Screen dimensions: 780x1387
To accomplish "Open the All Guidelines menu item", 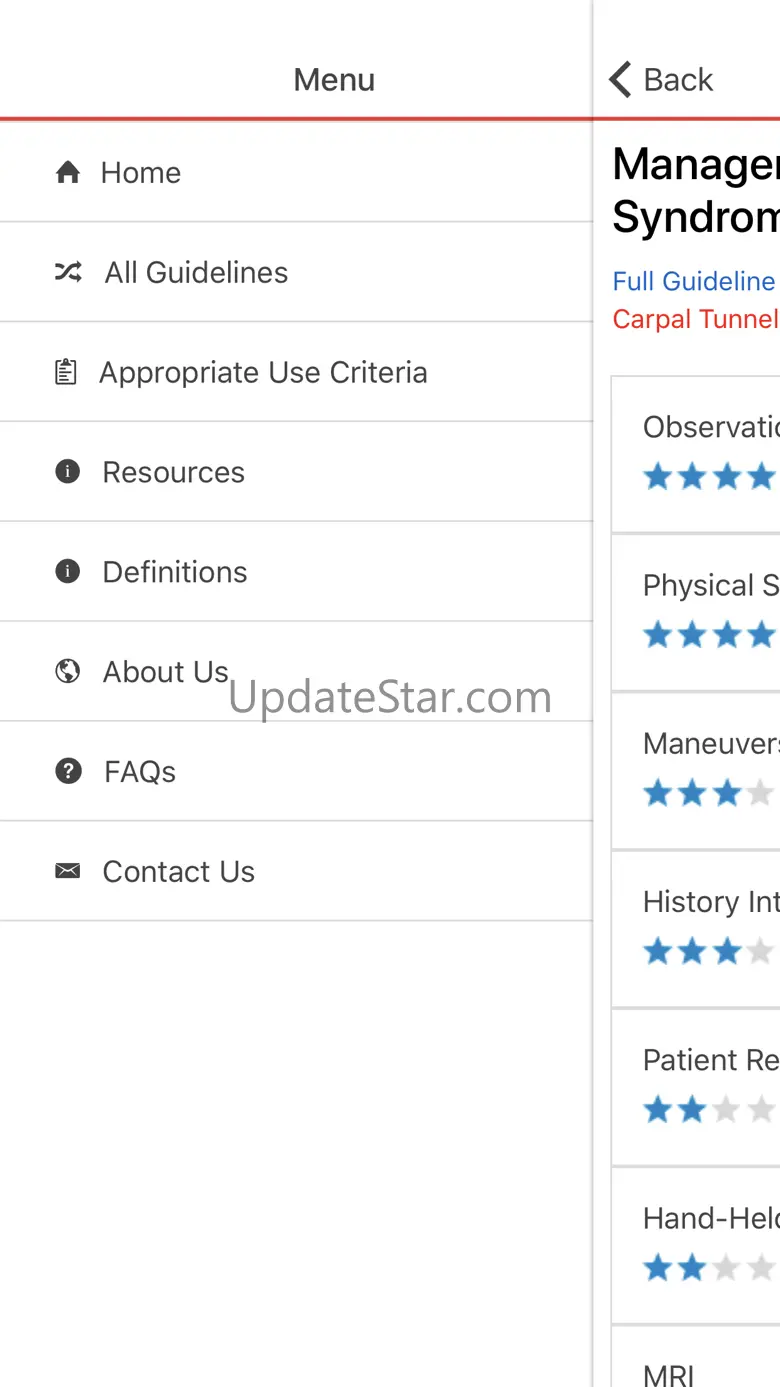I will tap(196, 272).
